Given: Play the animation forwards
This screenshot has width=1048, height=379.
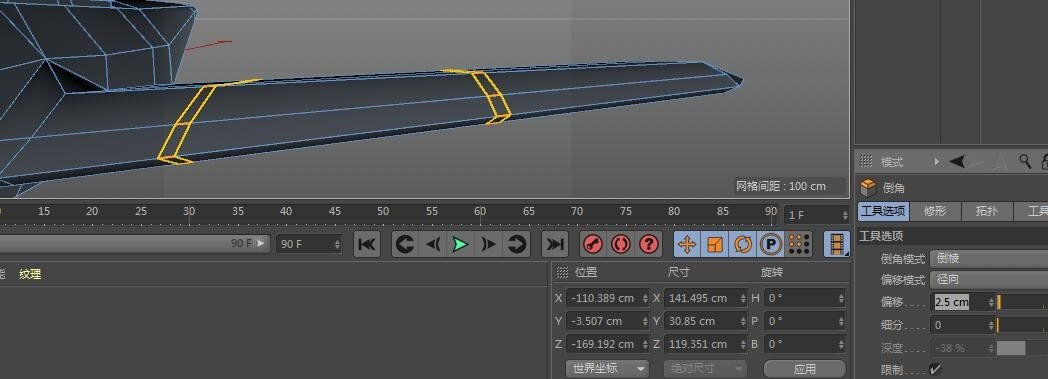Looking at the screenshot, I should click(x=460, y=244).
